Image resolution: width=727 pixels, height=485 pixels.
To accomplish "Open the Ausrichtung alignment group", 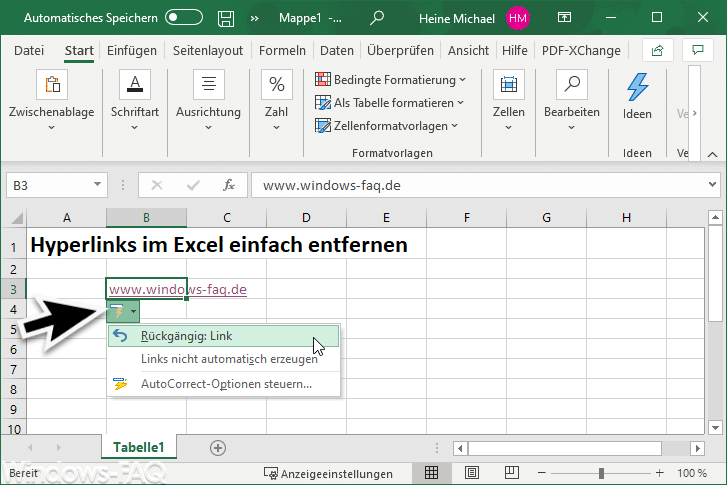I will 208,100.
